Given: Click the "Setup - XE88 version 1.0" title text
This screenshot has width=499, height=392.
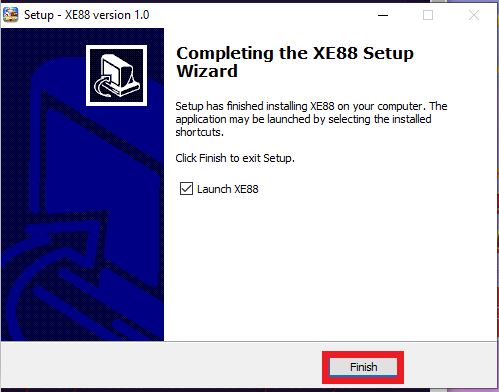Looking at the screenshot, I should point(87,15).
